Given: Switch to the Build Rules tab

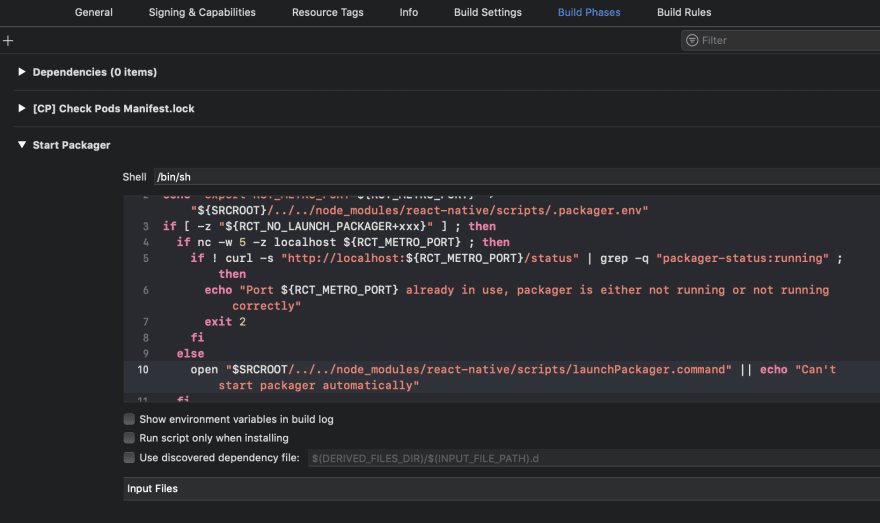Looking at the screenshot, I should (684, 12).
